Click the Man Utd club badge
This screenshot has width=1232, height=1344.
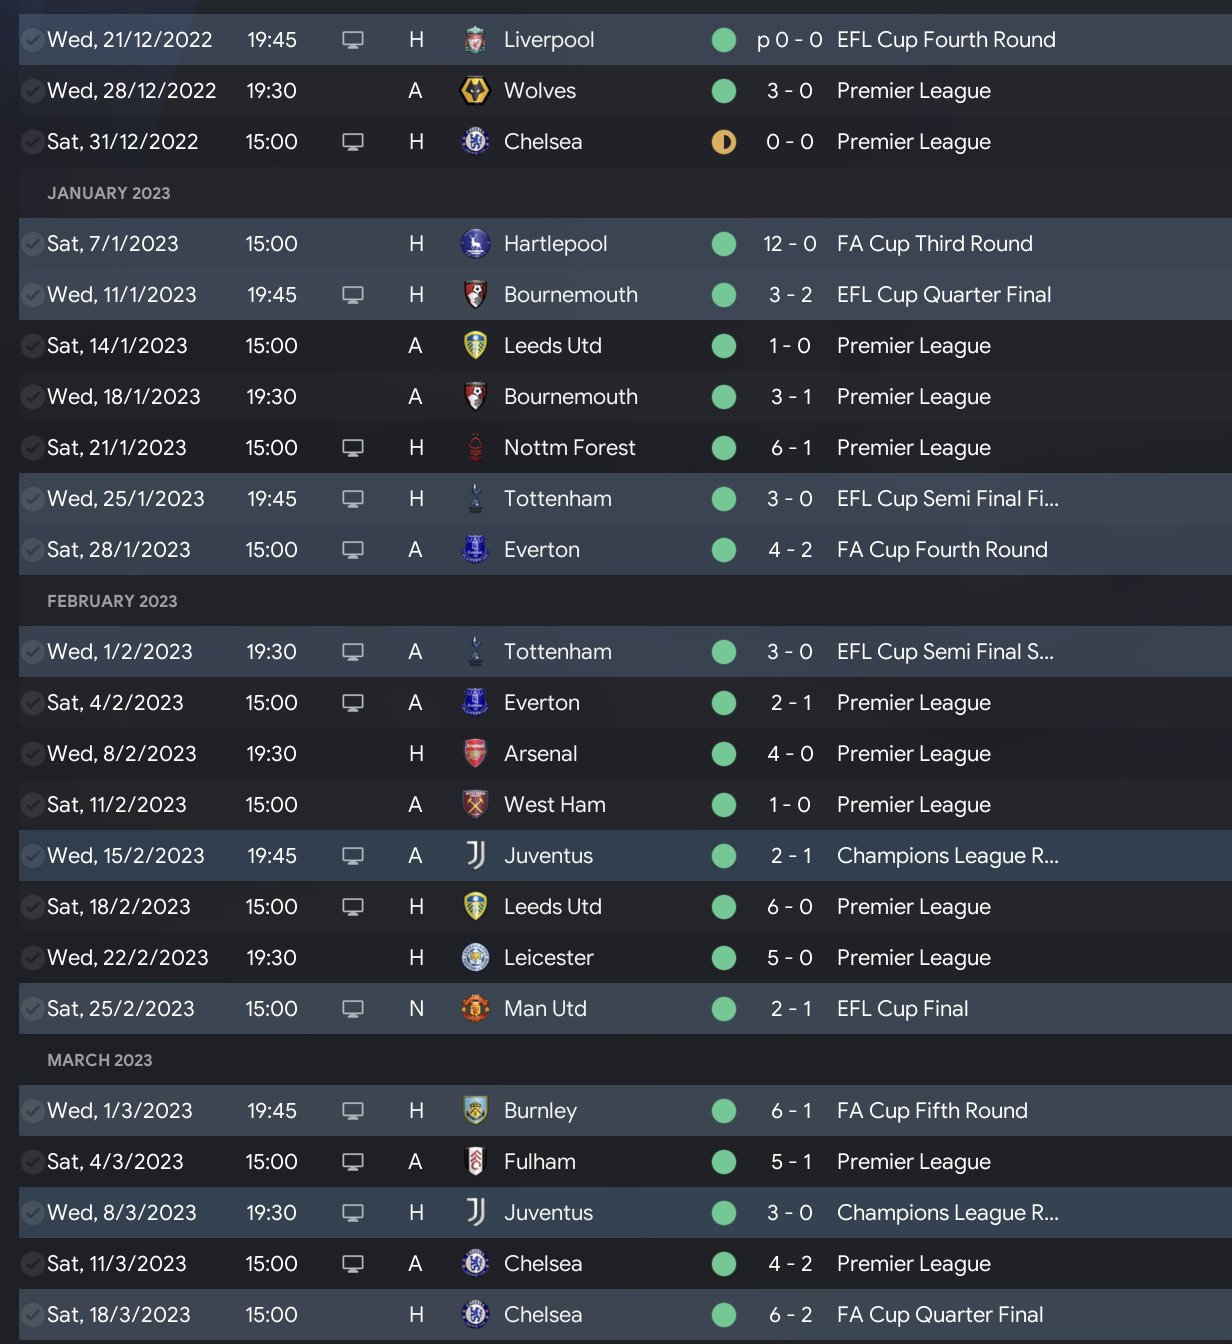[x=475, y=1009]
